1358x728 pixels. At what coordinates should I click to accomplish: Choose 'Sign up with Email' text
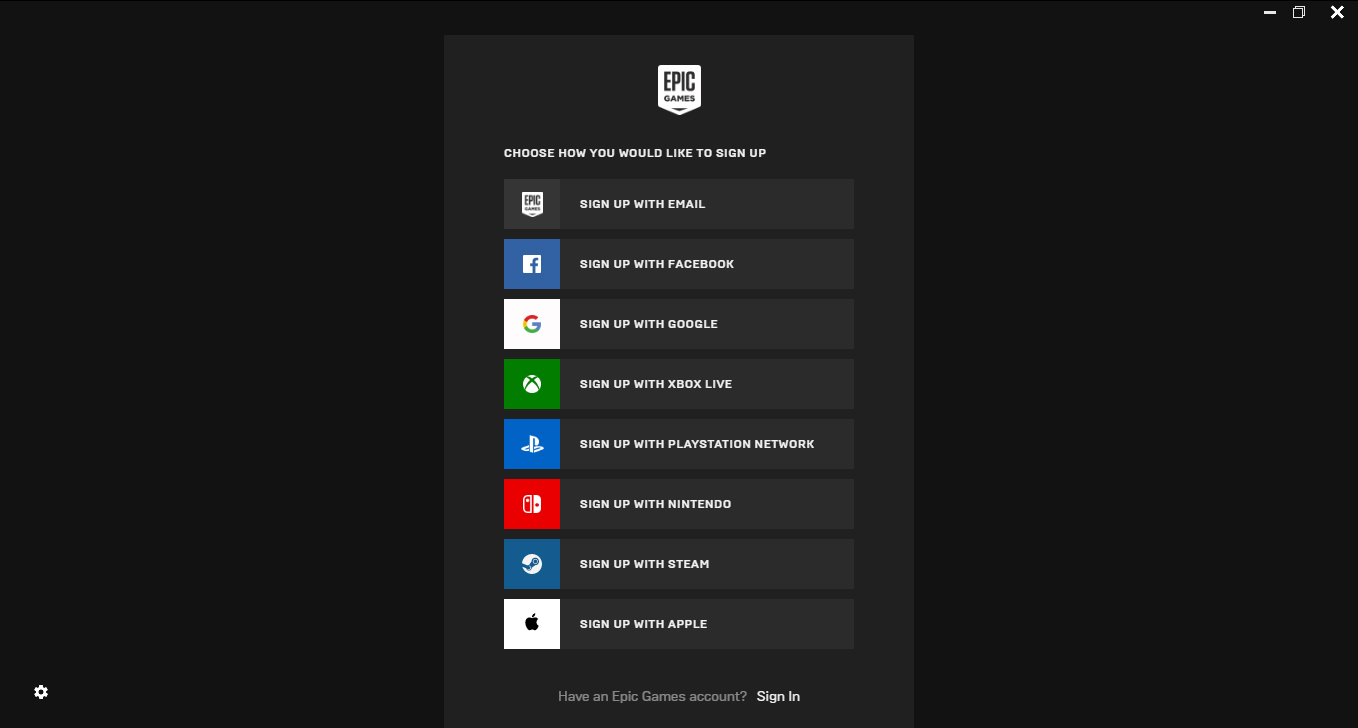(x=642, y=204)
